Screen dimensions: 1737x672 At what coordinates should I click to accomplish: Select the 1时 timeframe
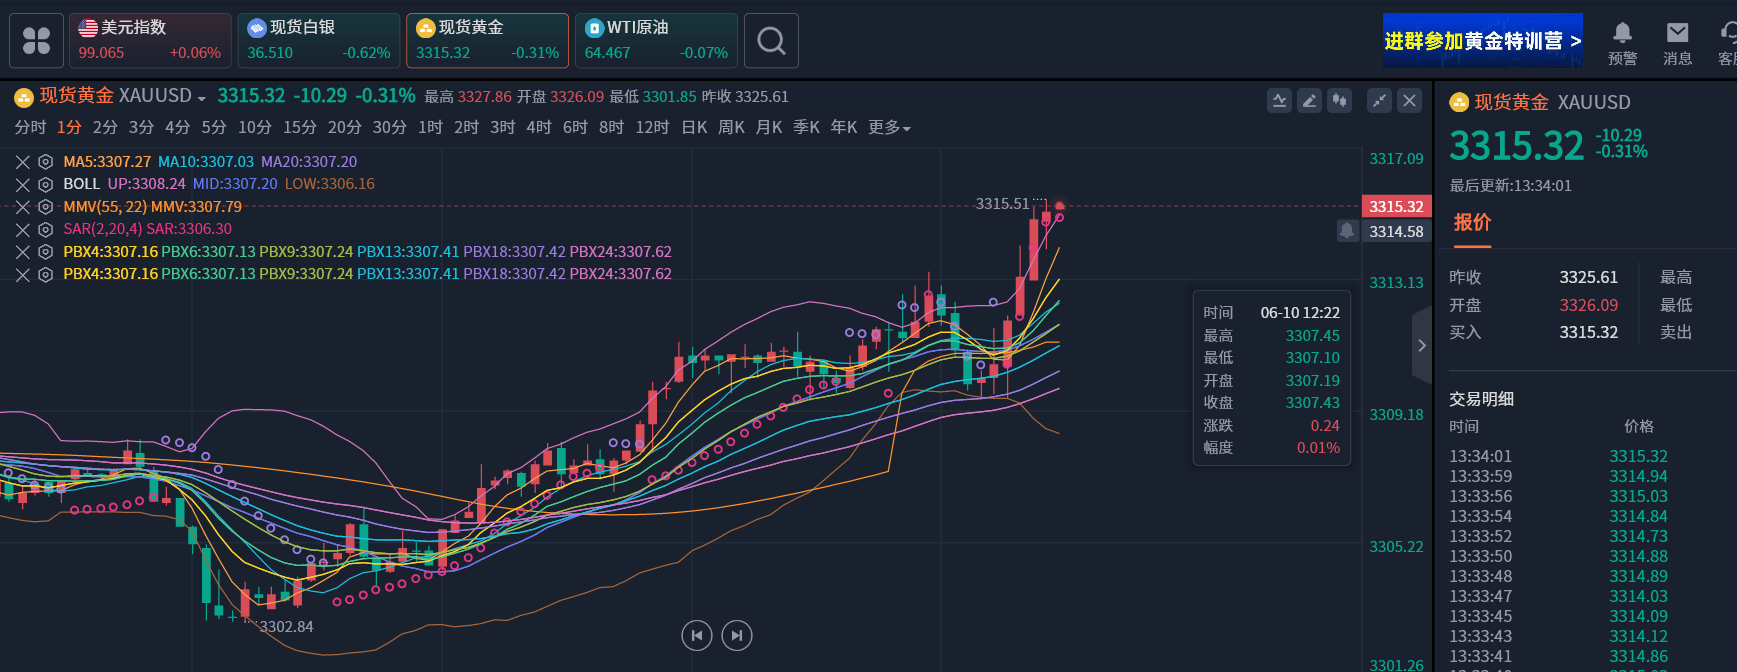tap(430, 127)
